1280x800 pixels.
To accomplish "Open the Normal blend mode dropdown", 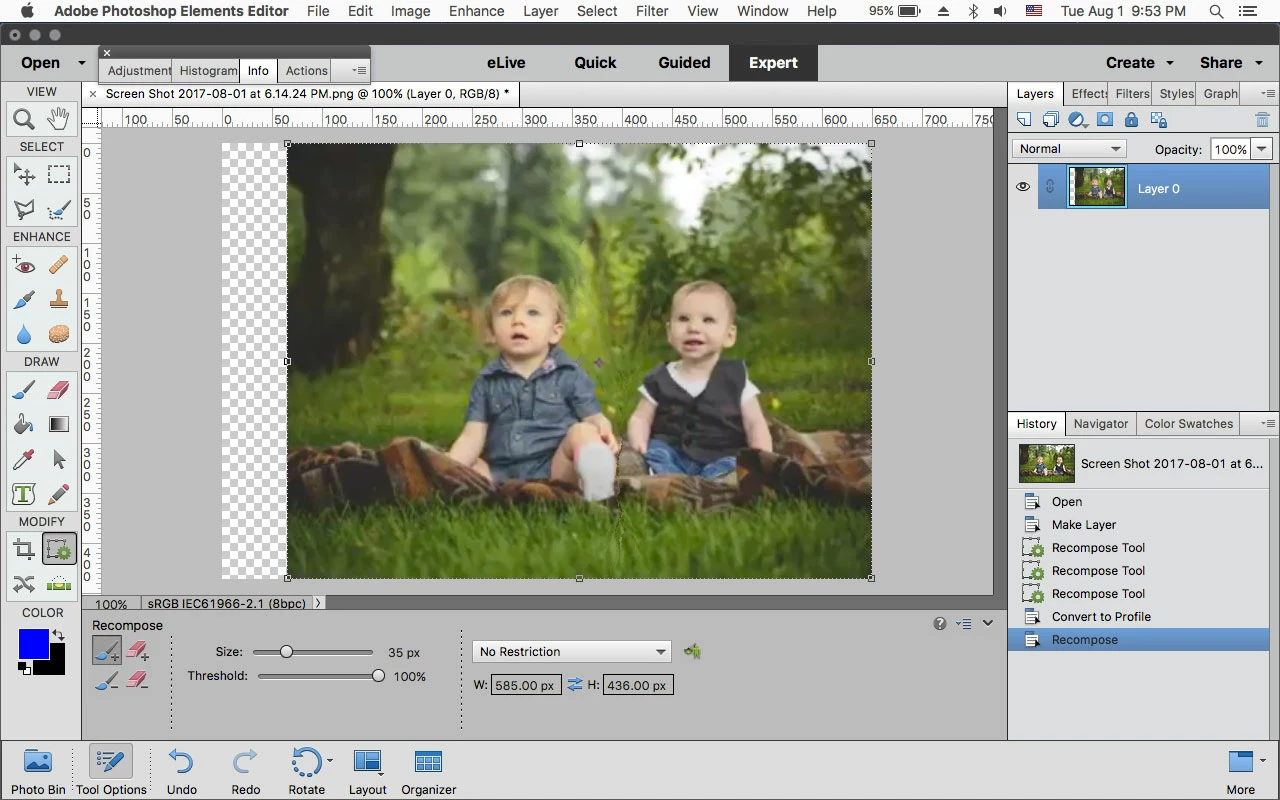I will (x=1069, y=149).
